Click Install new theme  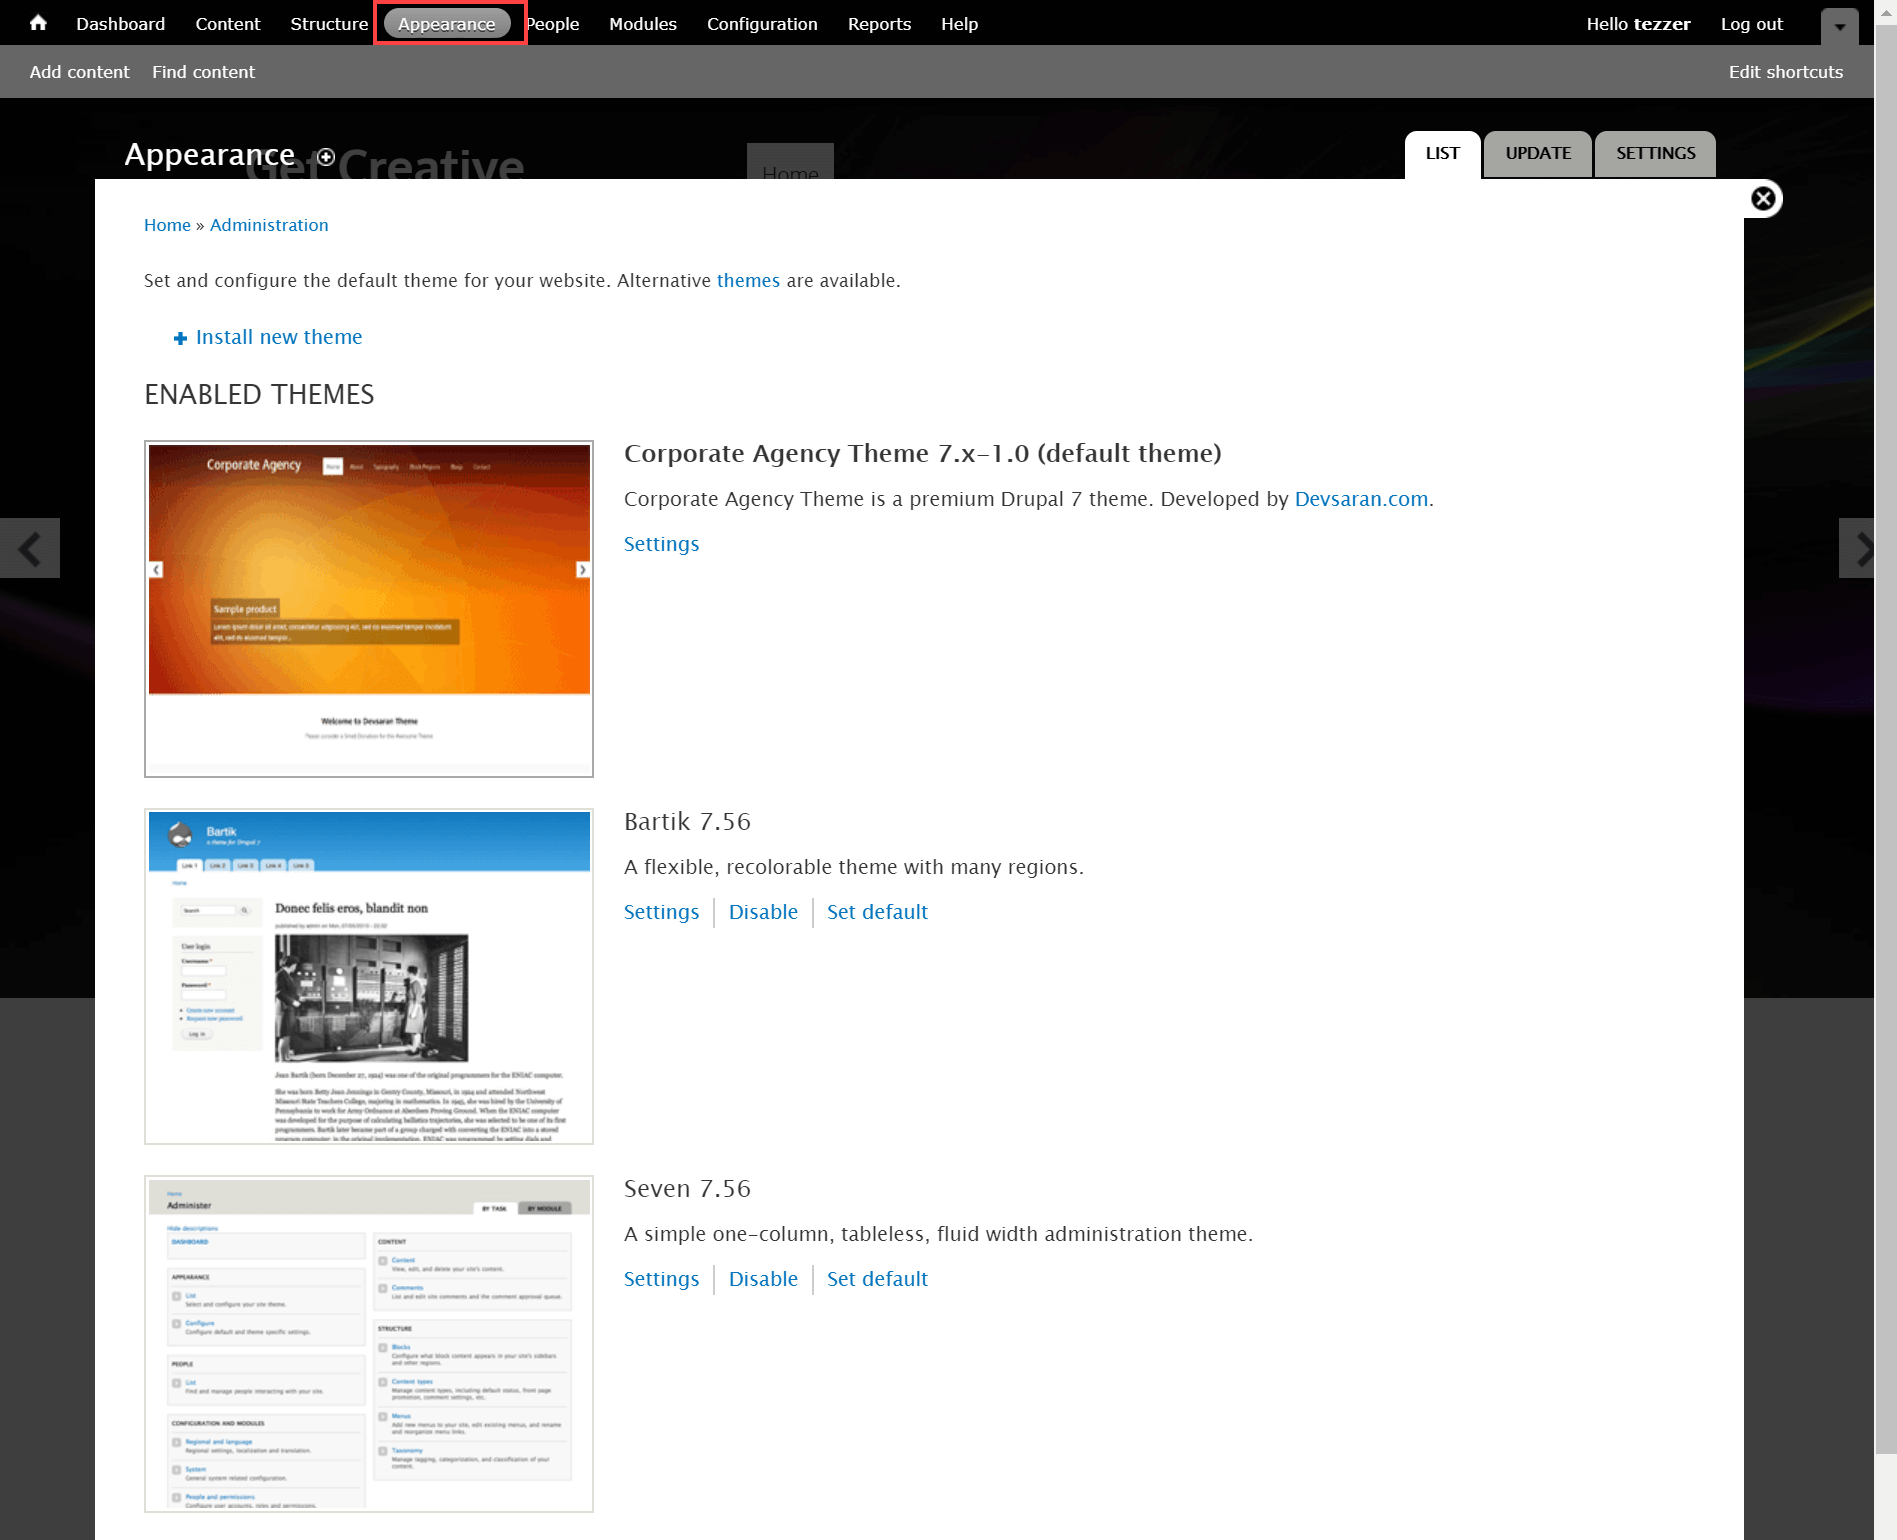pyautogui.click(x=279, y=337)
